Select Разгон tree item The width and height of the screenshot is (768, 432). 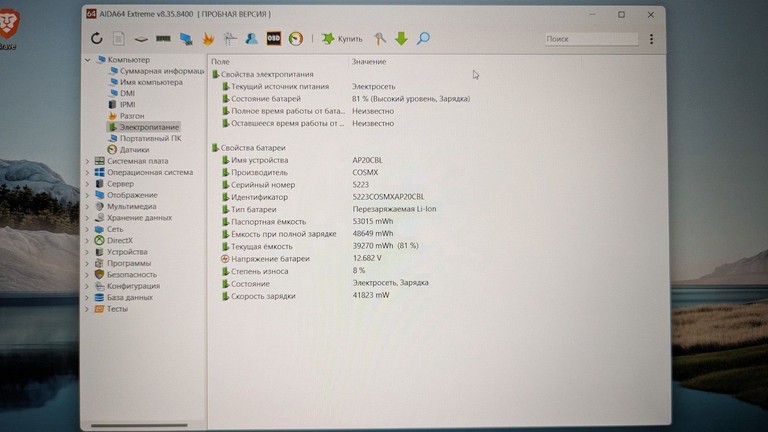coord(126,116)
